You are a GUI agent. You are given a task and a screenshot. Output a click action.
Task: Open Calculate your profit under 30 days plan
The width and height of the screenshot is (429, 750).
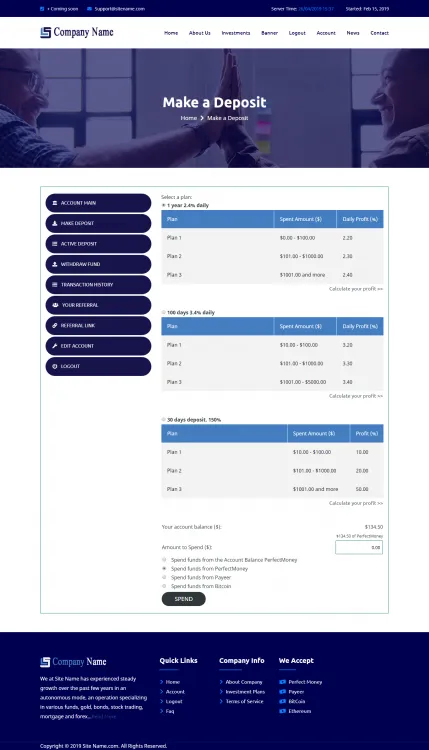pos(356,503)
